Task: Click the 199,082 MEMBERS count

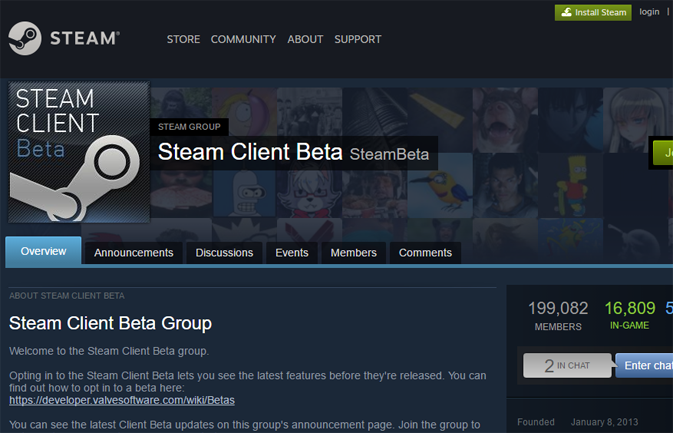Action: [x=558, y=315]
